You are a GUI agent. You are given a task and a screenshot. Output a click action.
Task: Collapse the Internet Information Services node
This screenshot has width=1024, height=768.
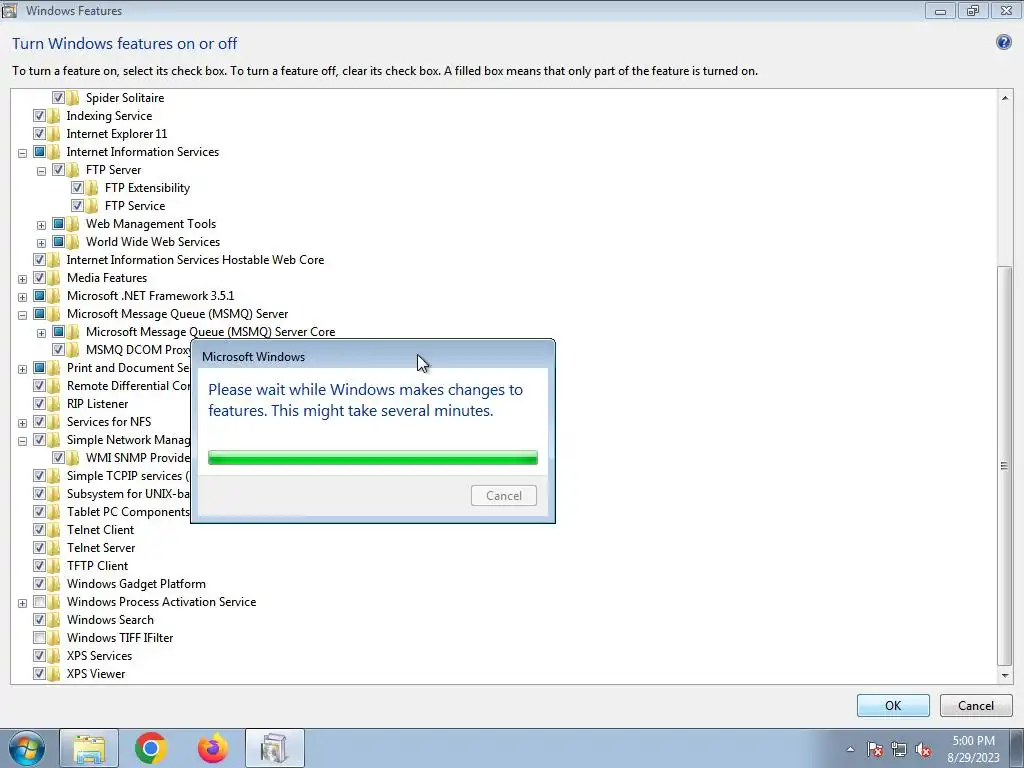click(22, 153)
